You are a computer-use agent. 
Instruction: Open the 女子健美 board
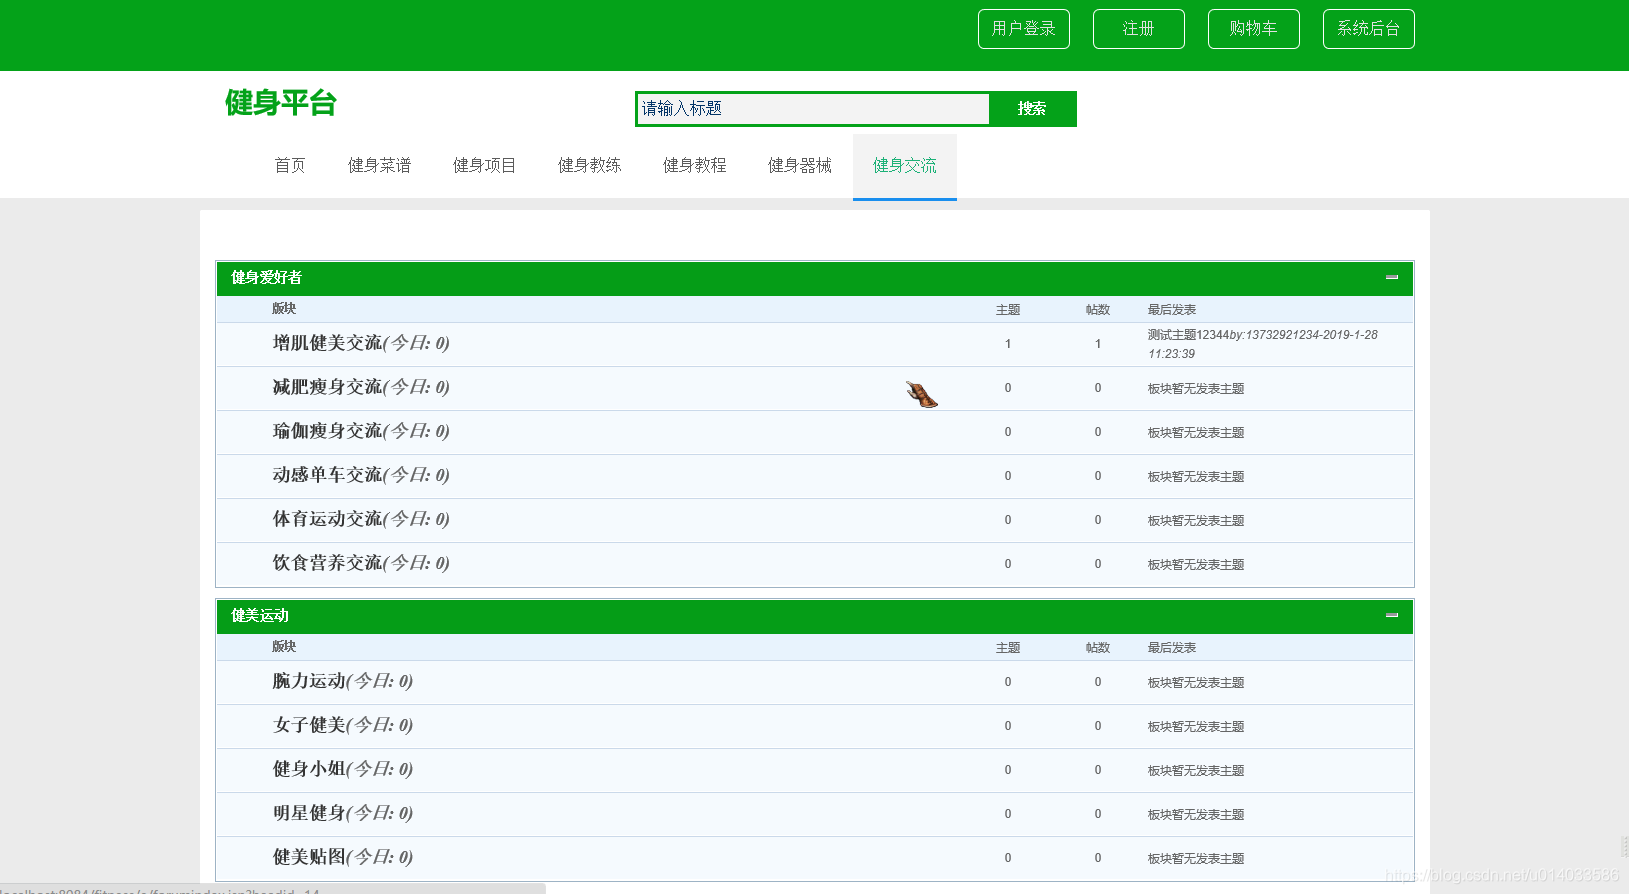[x=309, y=725]
